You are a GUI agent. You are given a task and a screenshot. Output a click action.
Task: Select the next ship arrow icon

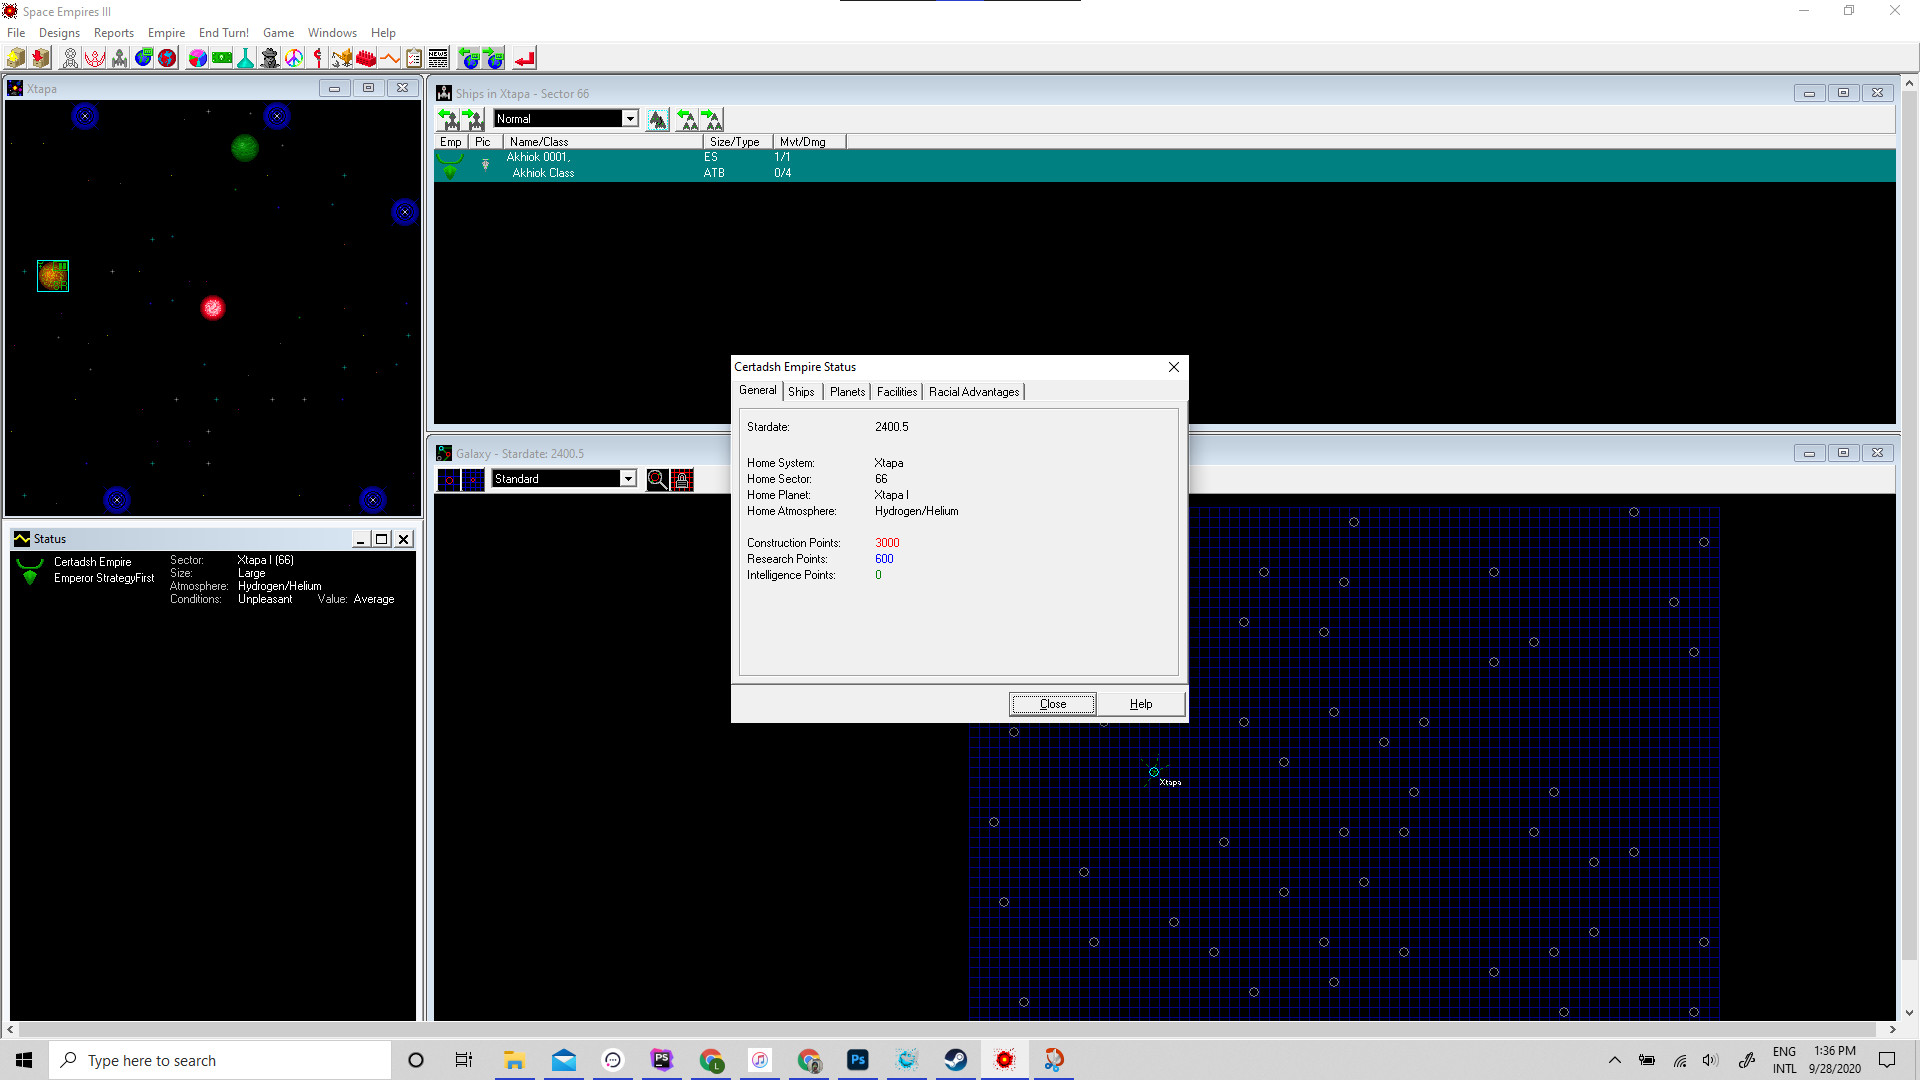pos(472,119)
